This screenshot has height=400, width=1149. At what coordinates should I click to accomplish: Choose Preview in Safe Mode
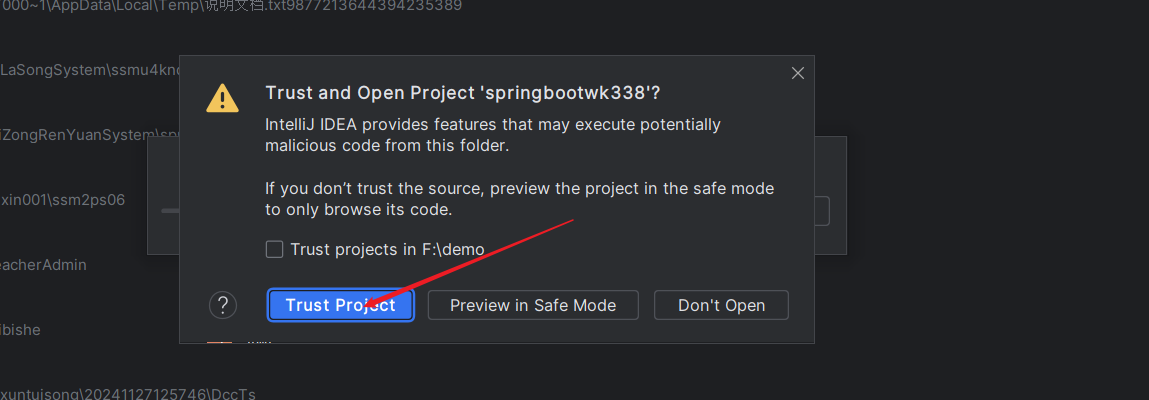tap(533, 305)
